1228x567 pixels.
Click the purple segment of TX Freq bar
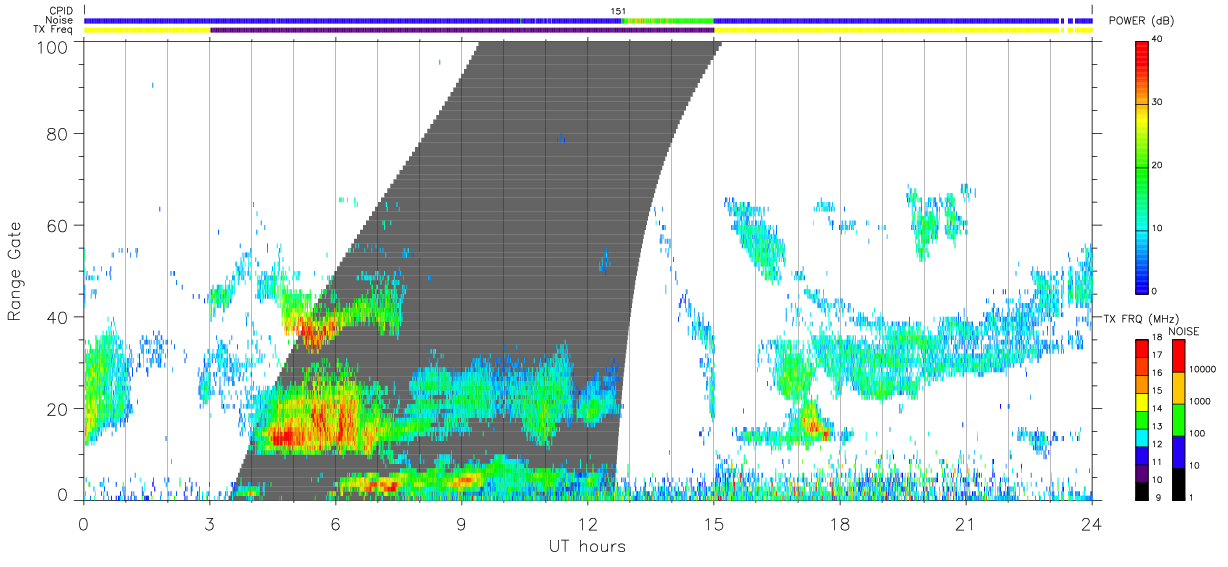pos(462,30)
